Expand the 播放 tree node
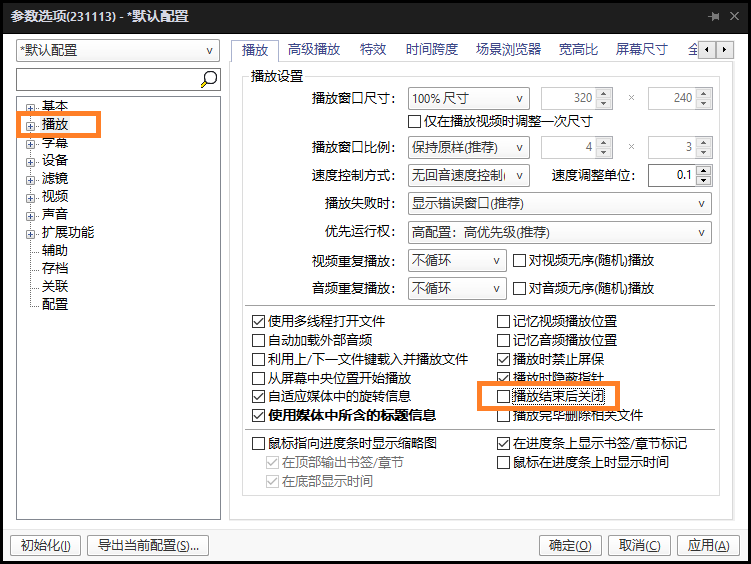This screenshot has width=751, height=564. [31, 126]
